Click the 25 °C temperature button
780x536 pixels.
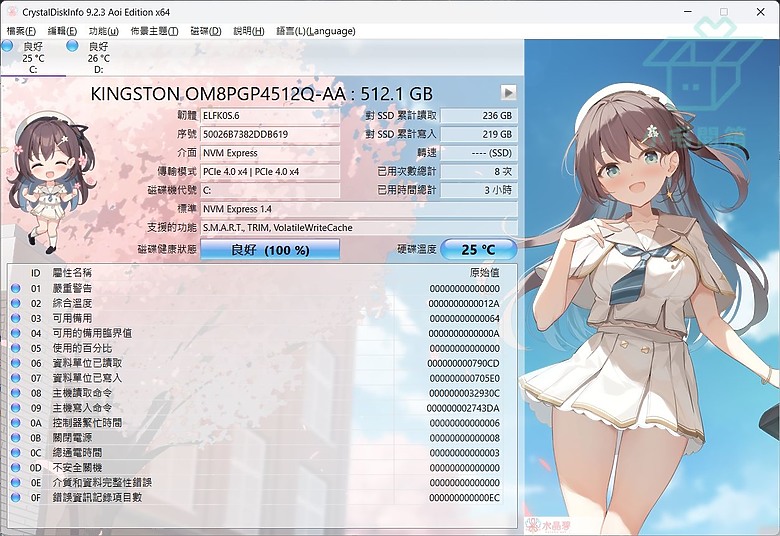pyautogui.click(x=479, y=249)
